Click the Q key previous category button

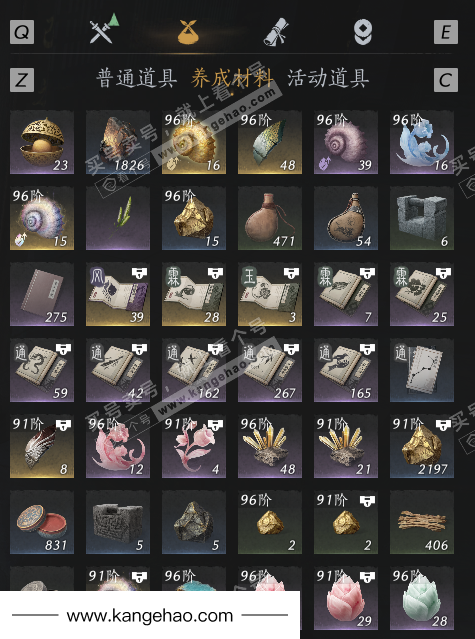tap(22, 31)
